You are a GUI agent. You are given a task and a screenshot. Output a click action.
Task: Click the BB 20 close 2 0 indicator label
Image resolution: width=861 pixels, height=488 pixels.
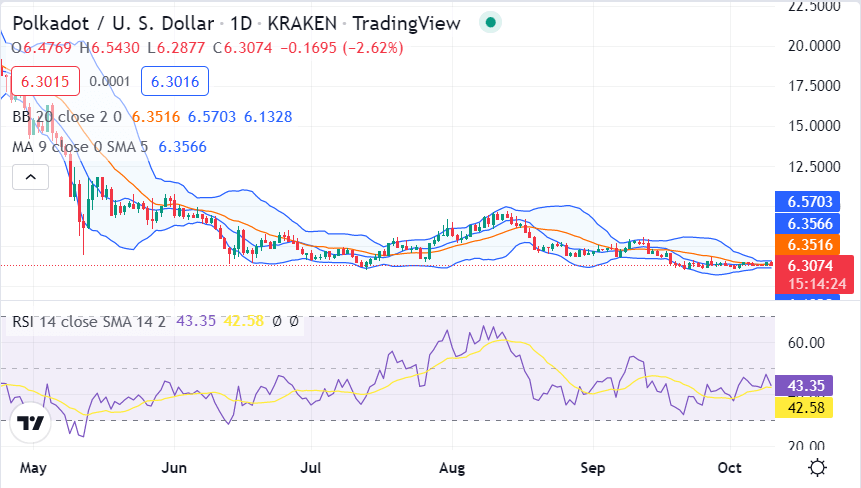67,116
